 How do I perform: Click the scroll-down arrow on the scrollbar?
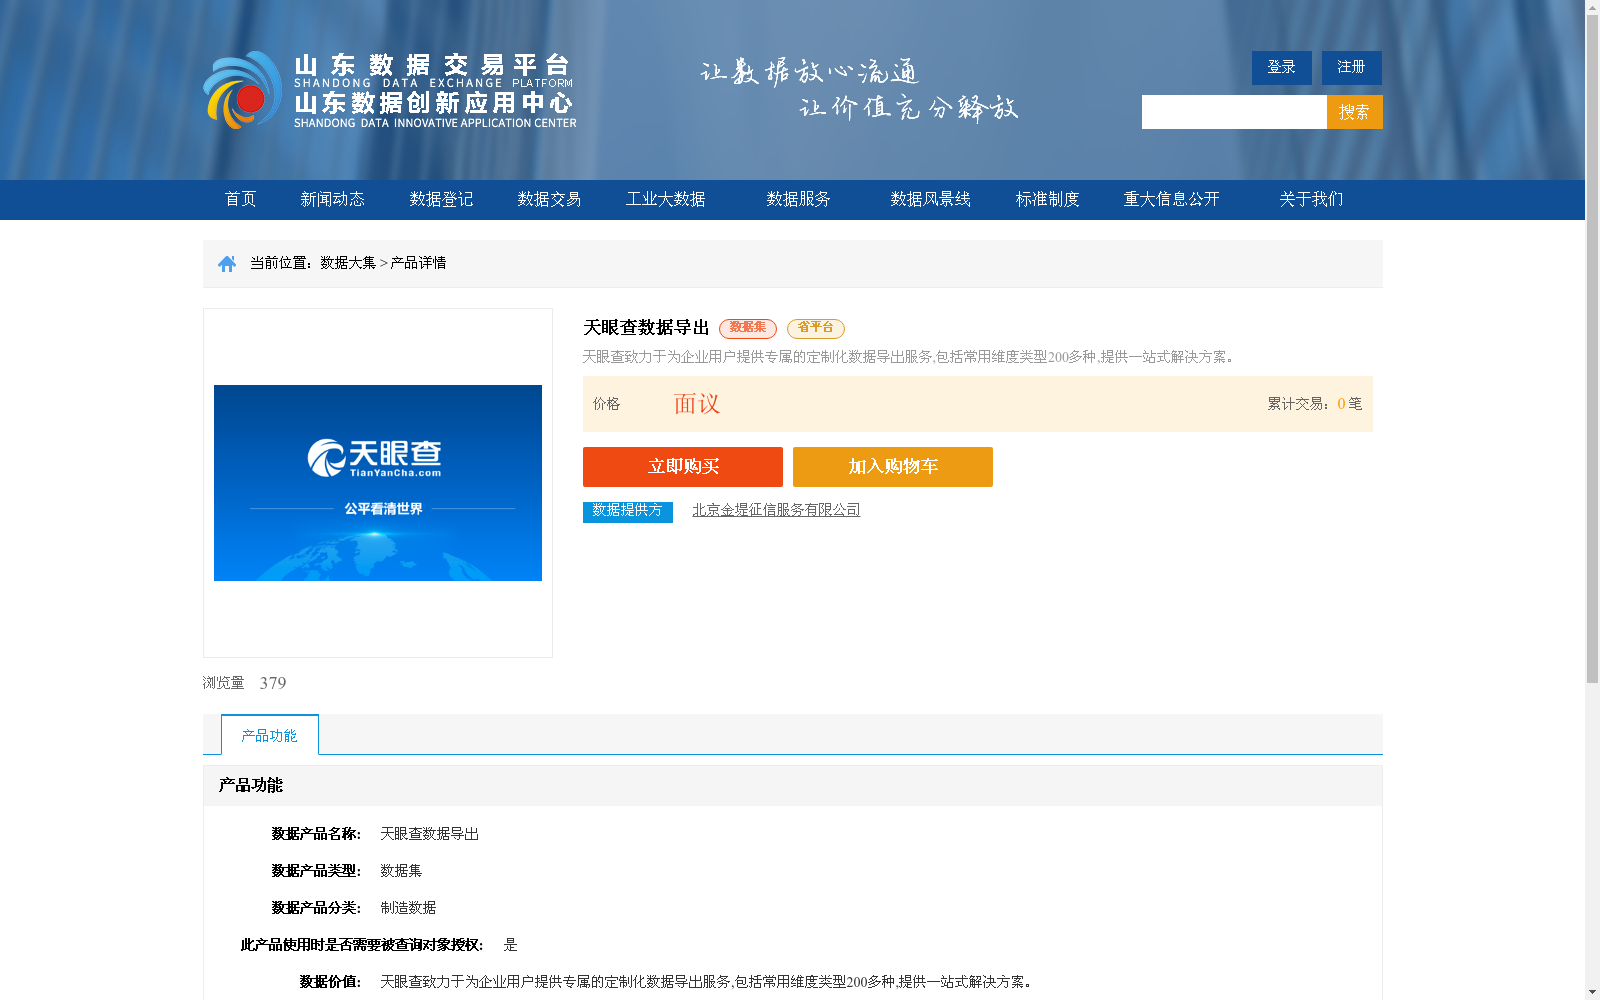pyautogui.click(x=1592, y=992)
